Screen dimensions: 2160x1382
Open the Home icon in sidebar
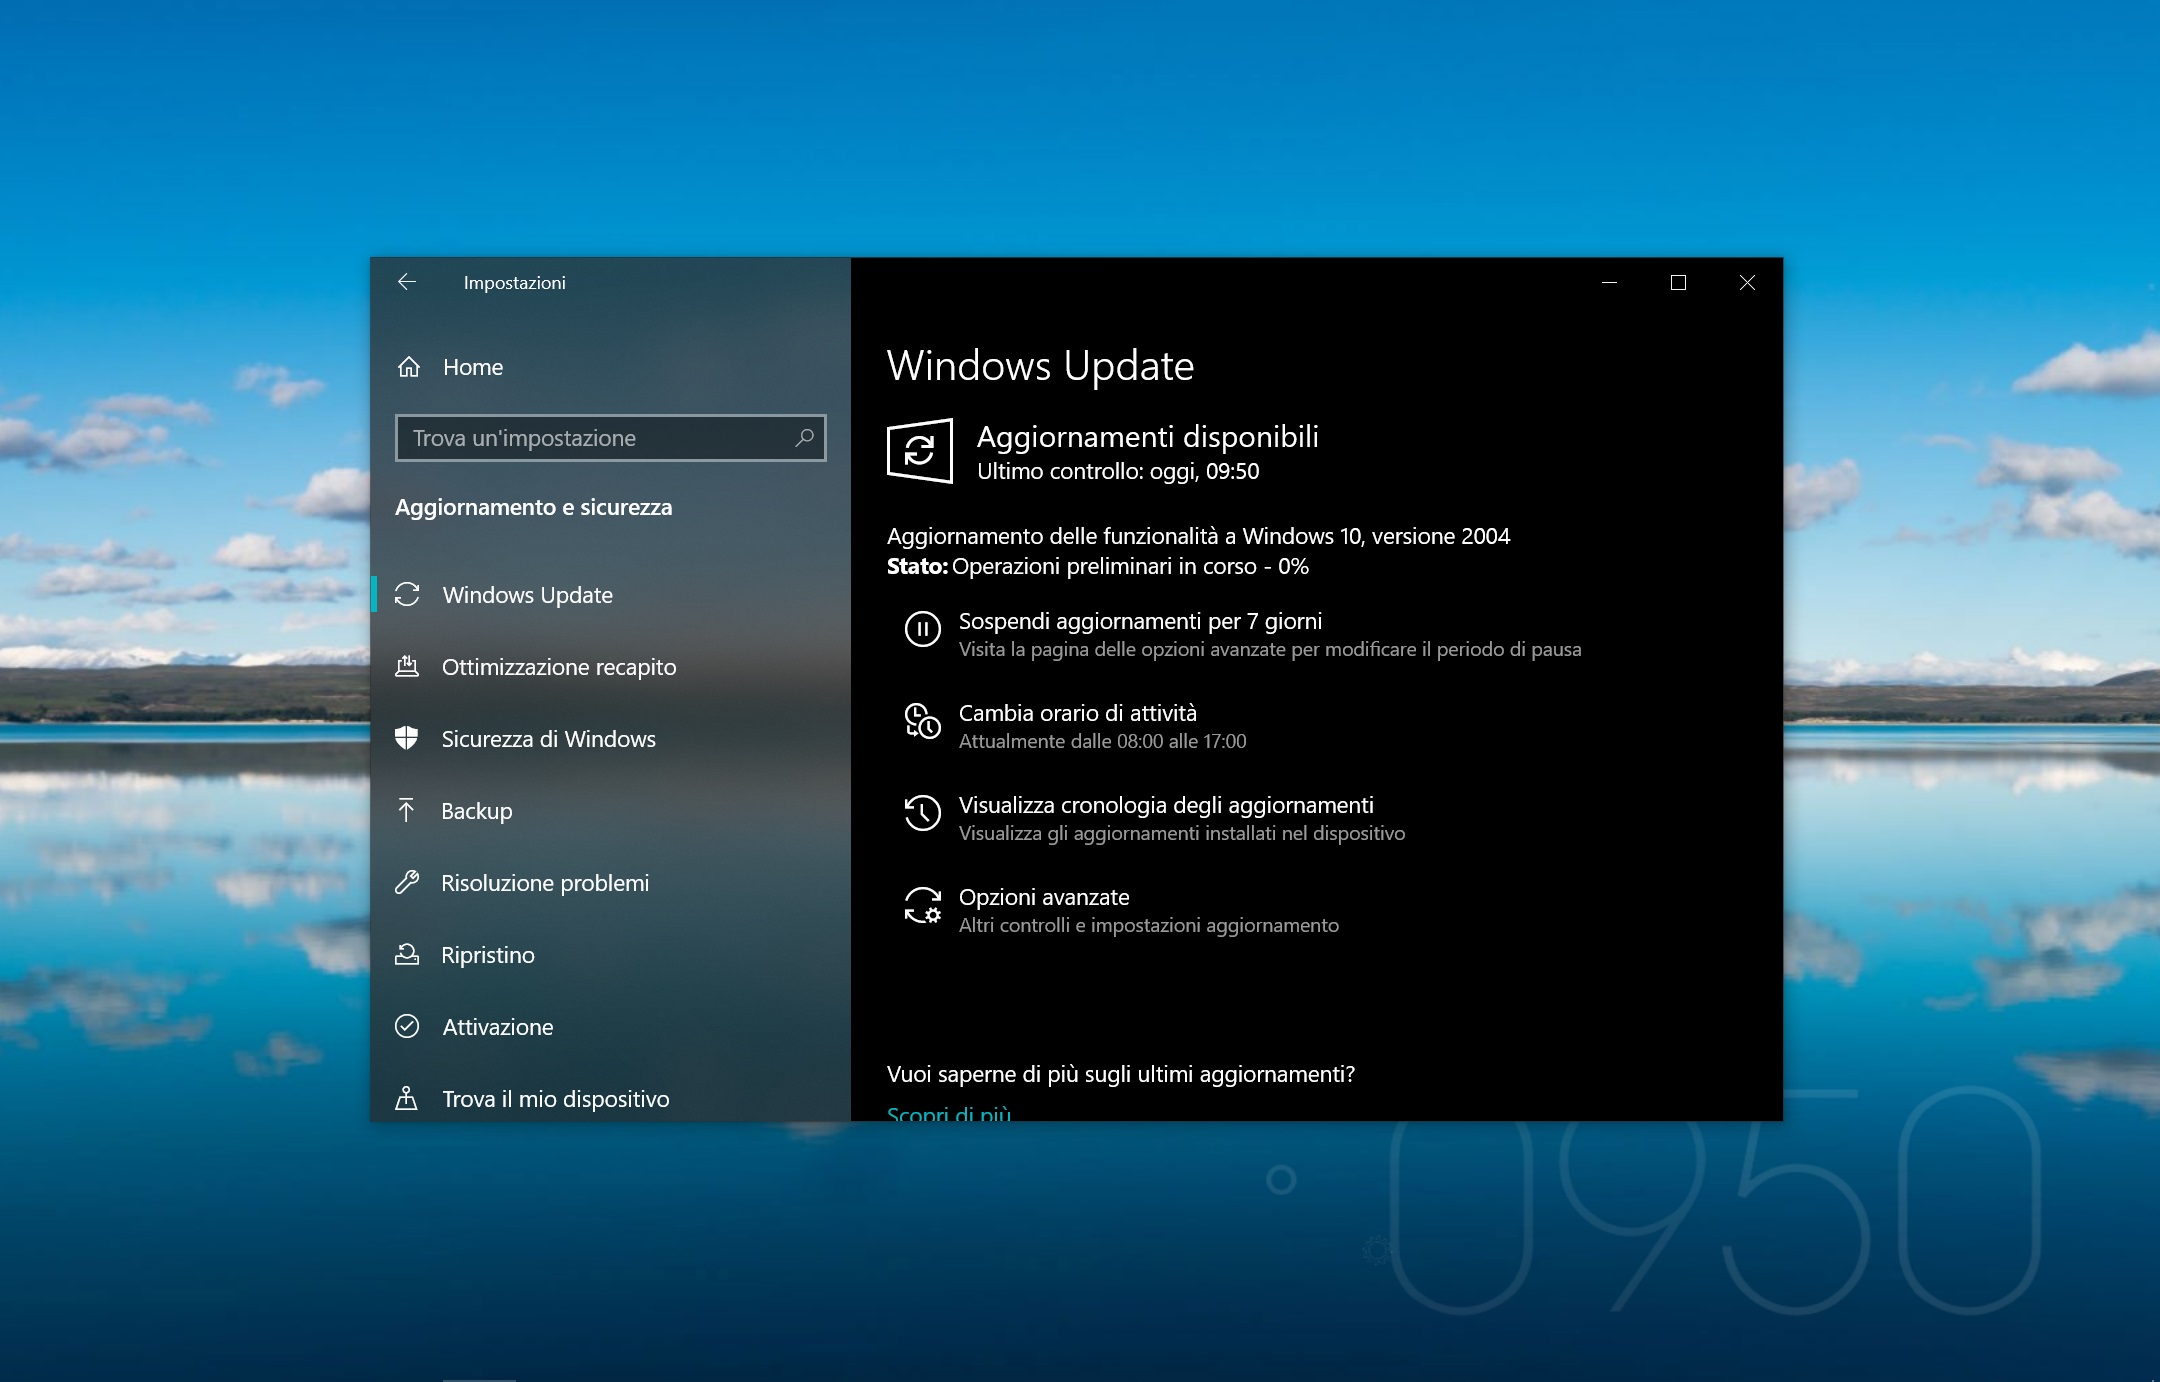pos(408,367)
